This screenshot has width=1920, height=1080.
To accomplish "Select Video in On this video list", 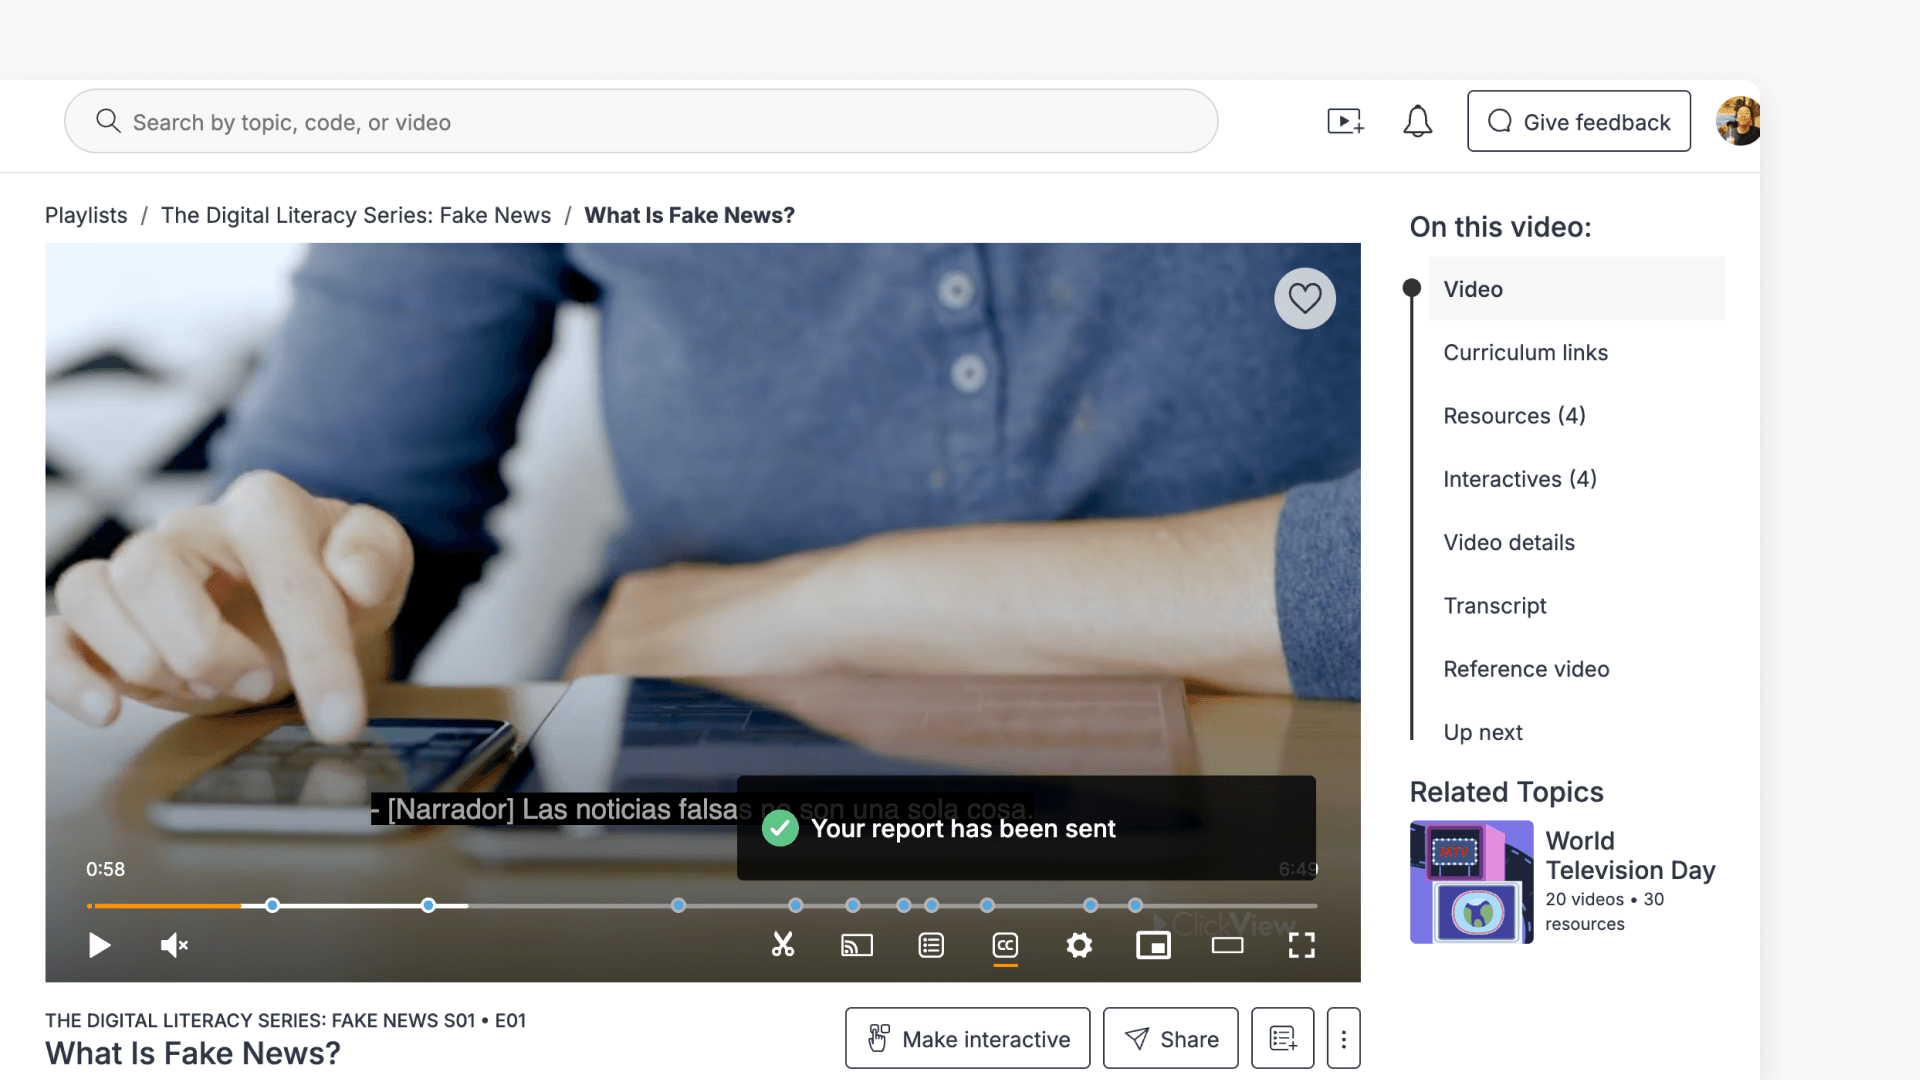I will pyautogui.click(x=1576, y=289).
